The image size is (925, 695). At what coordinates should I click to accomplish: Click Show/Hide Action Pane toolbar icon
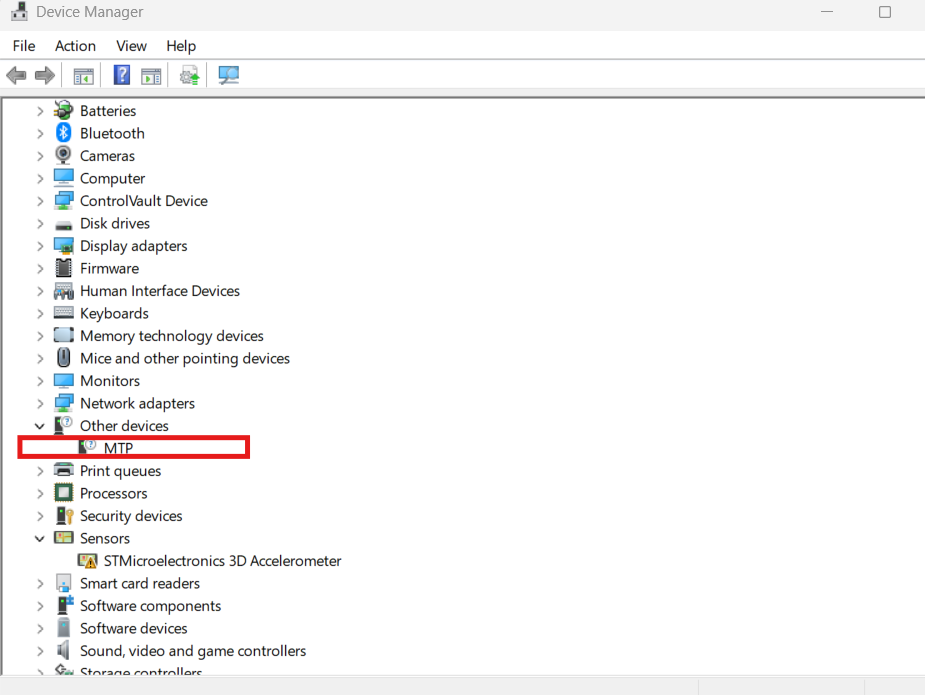[x=151, y=76]
